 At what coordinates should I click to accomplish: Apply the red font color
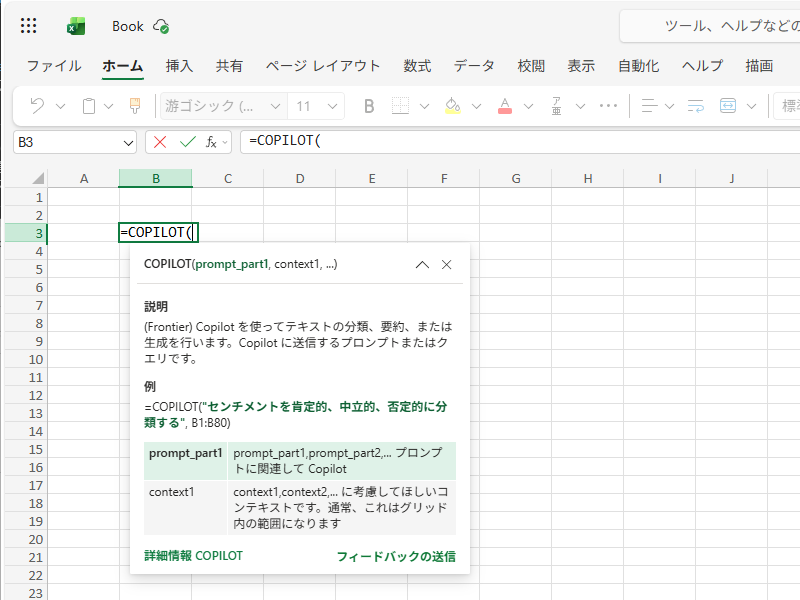pyautogui.click(x=505, y=106)
